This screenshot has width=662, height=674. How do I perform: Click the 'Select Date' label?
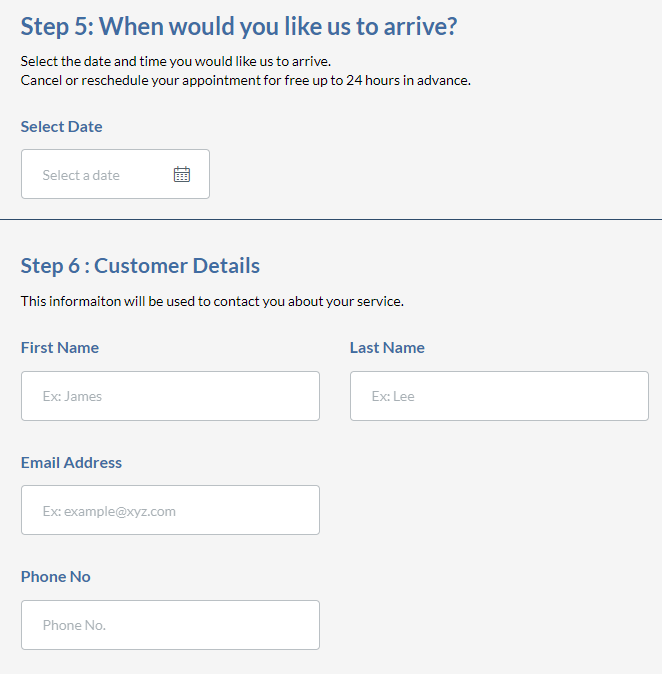[61, 127]
